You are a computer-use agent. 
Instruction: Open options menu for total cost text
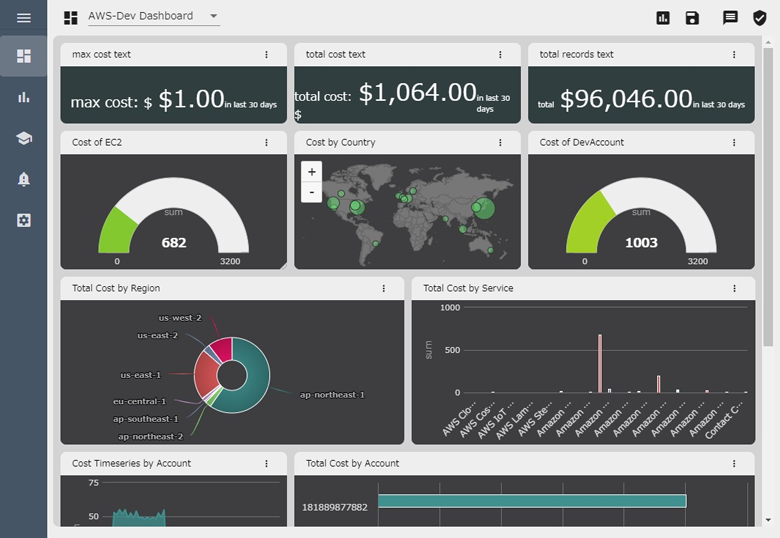[x=500, y=55]
